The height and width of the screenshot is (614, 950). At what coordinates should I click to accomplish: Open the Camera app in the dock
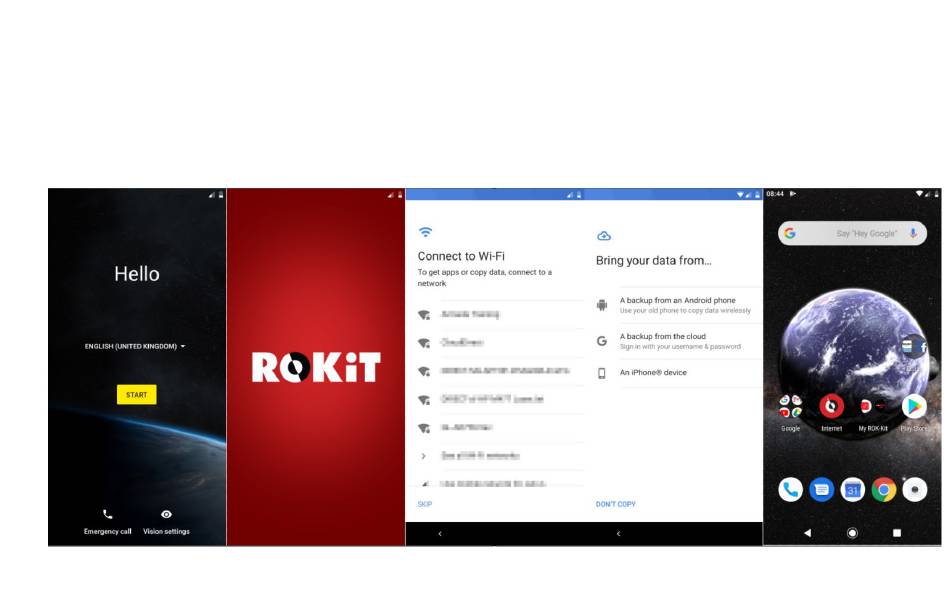(914, 489)
